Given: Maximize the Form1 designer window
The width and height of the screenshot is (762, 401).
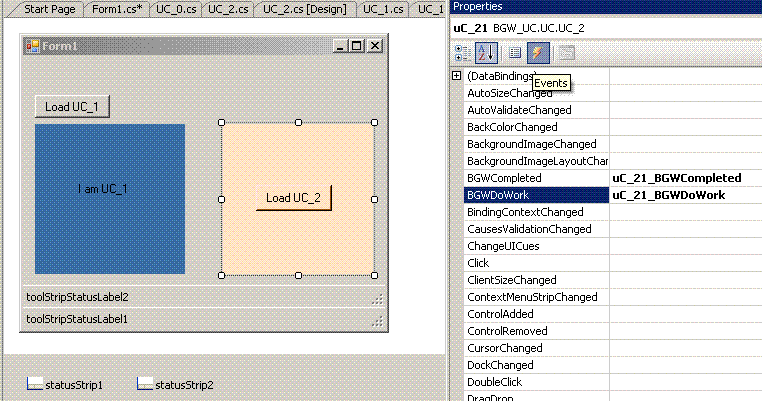Looking at the screenshot, I should [357, 46].
